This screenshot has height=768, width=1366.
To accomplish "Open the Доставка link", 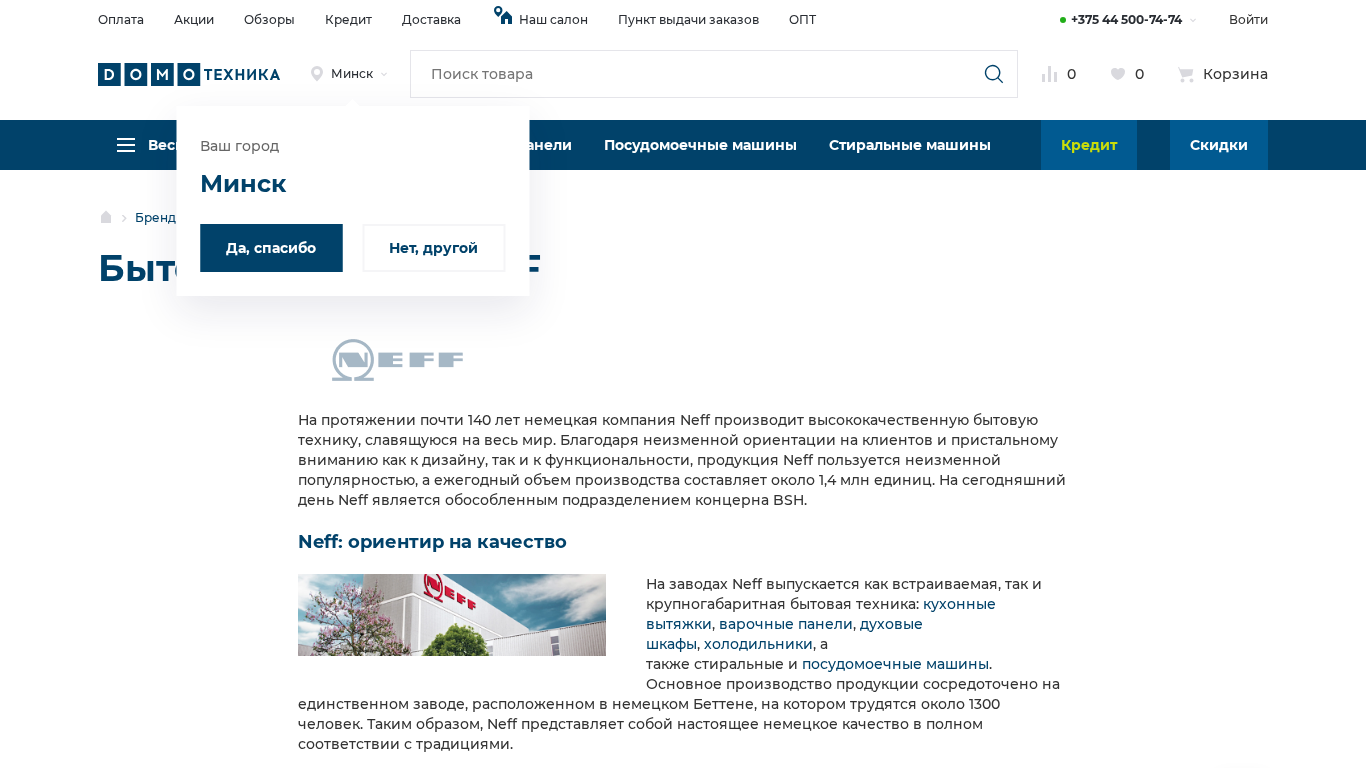I will click(x=431, y=20).
